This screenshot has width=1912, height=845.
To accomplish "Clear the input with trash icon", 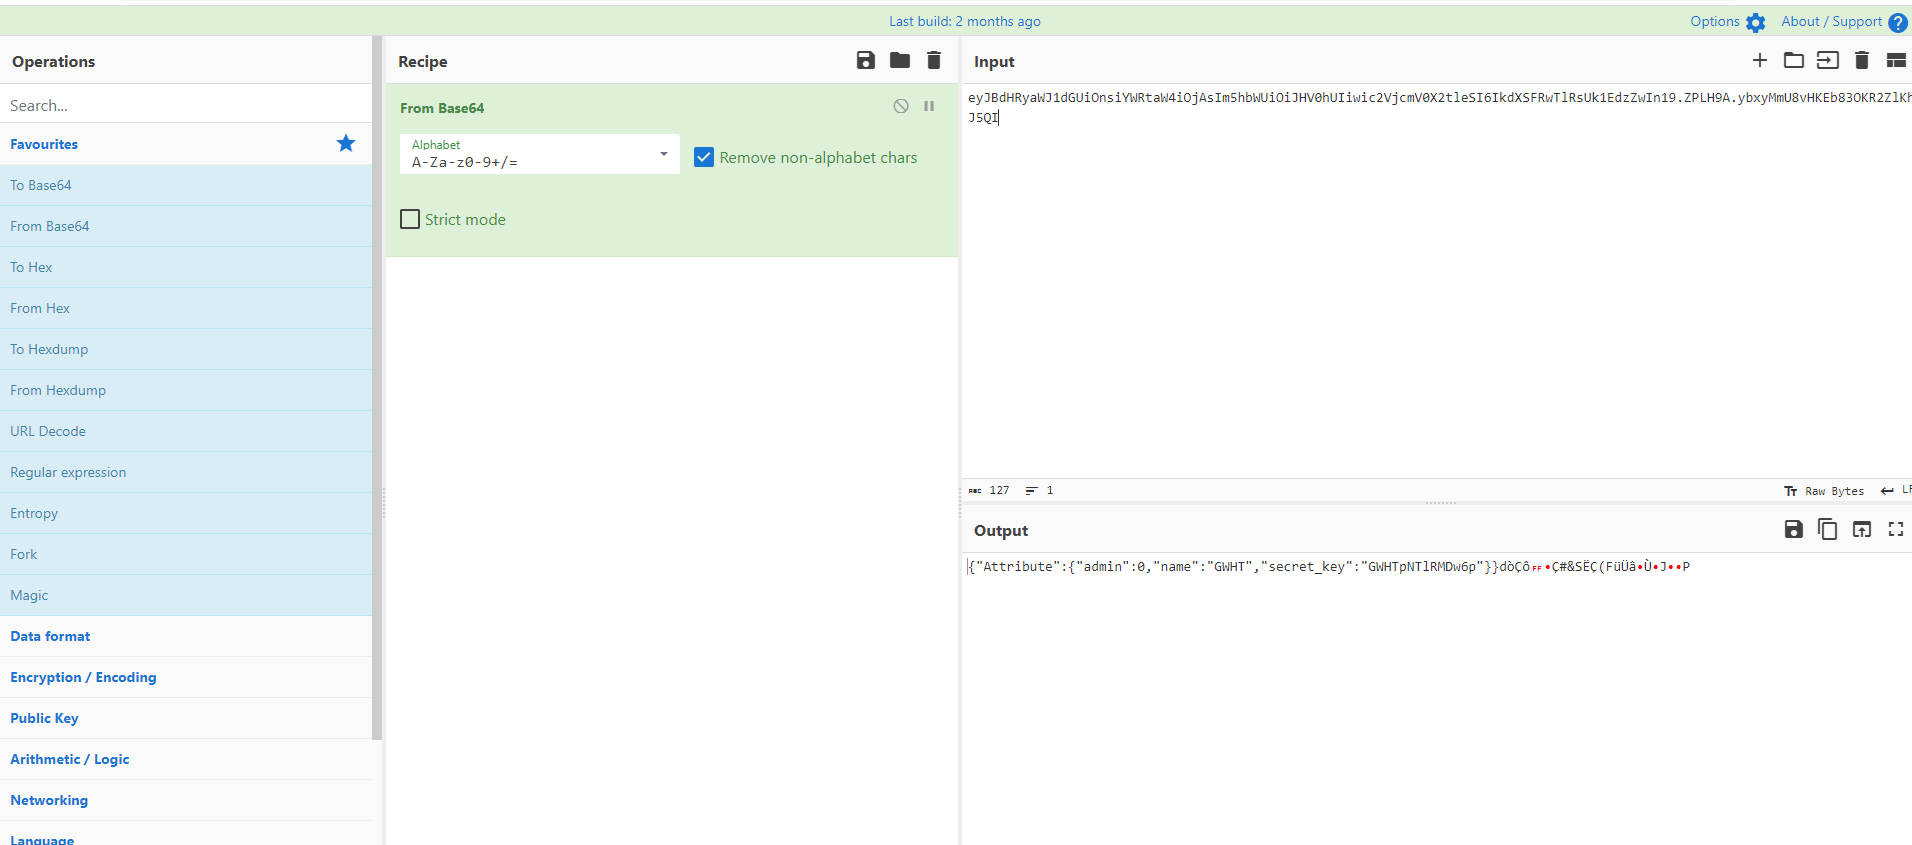I will [1862, 61].
